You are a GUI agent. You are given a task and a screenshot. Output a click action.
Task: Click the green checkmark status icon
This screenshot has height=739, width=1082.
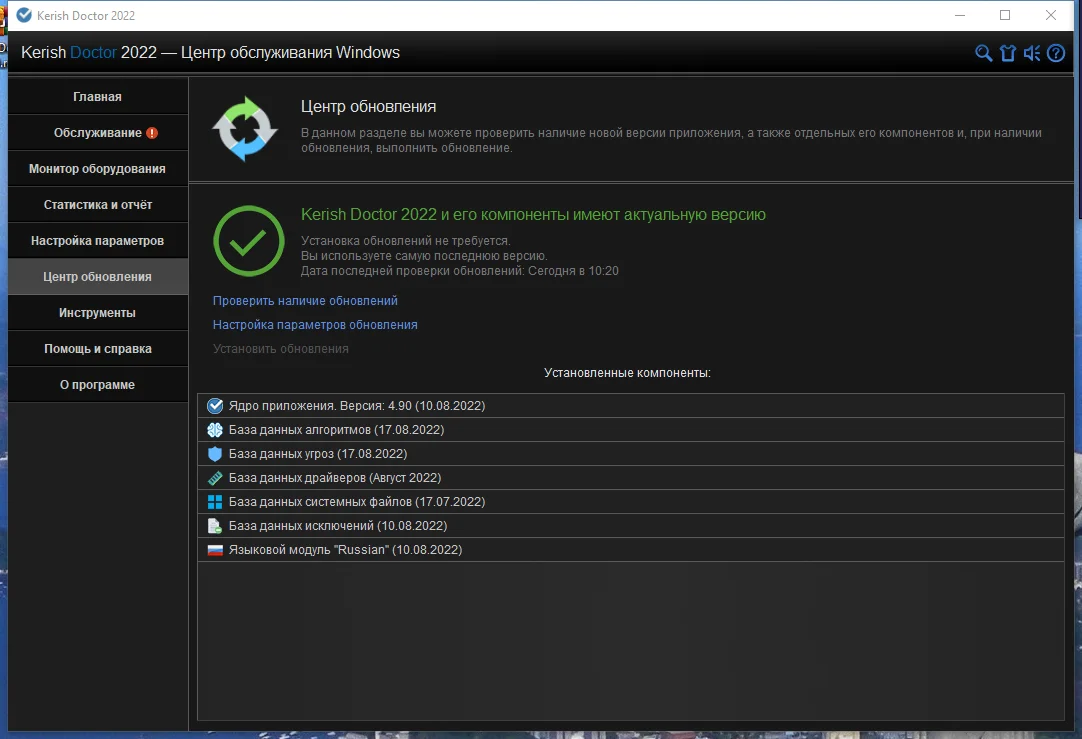coord(248,241)
